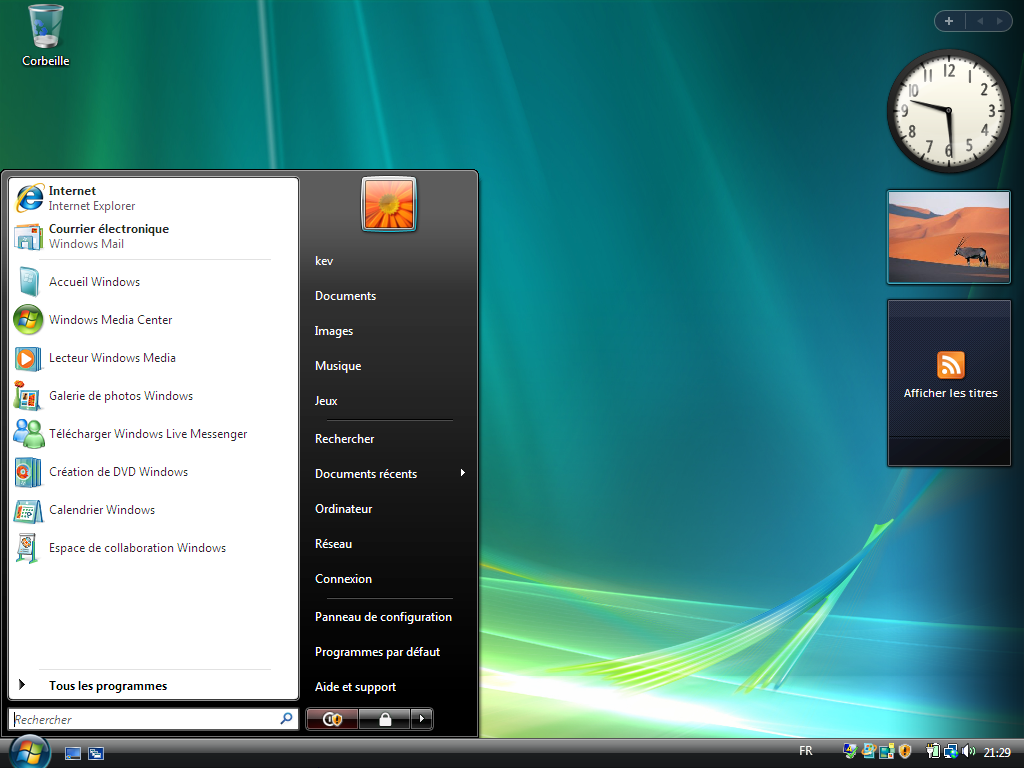Screen dimensions: 1024x768
Task: Select Rechercher in right pane
Action: 344,439
